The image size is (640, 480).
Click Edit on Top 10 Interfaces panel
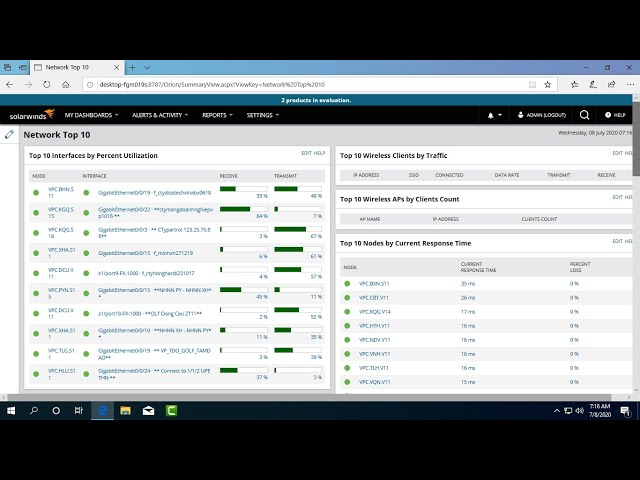pyautogui.click(x=306, y=153)
